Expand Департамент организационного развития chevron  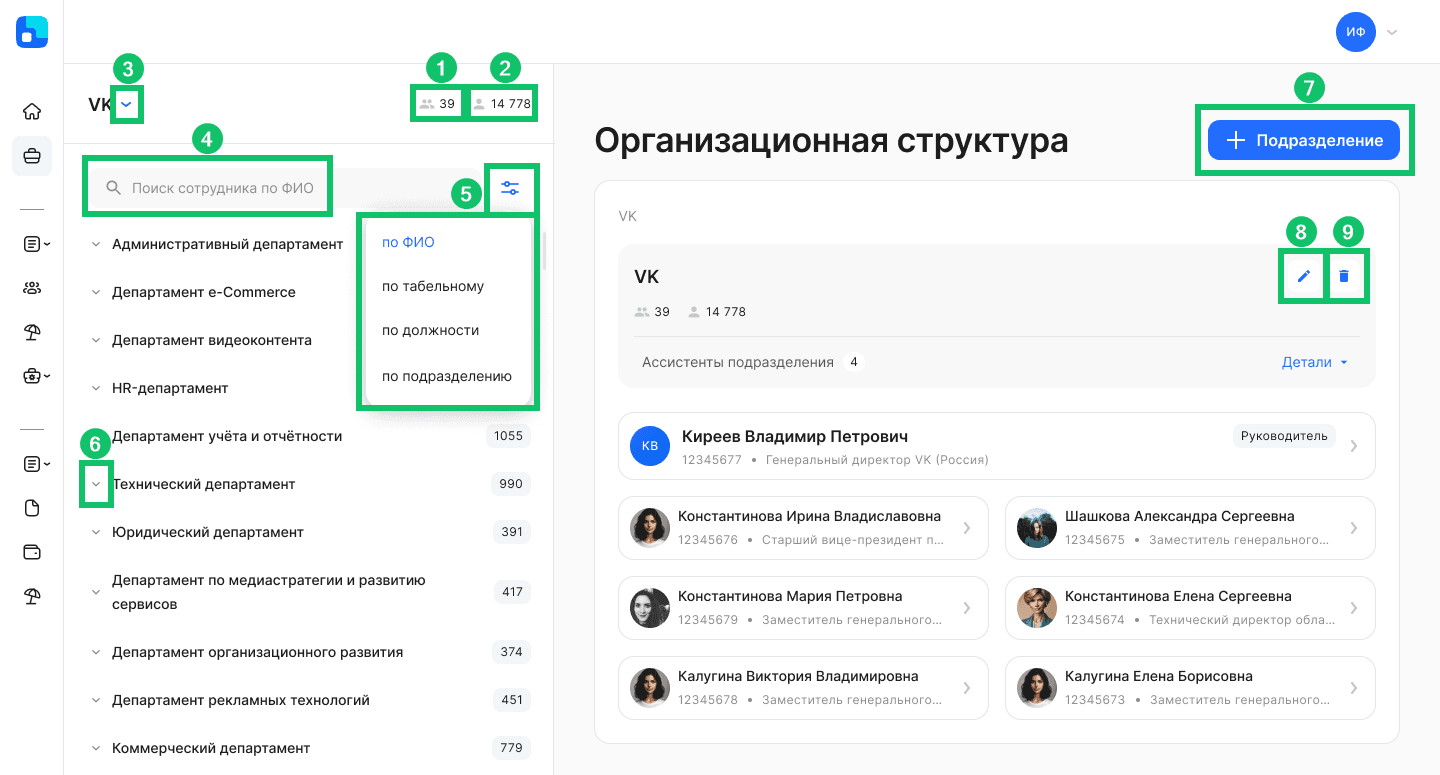pos(96,652)
